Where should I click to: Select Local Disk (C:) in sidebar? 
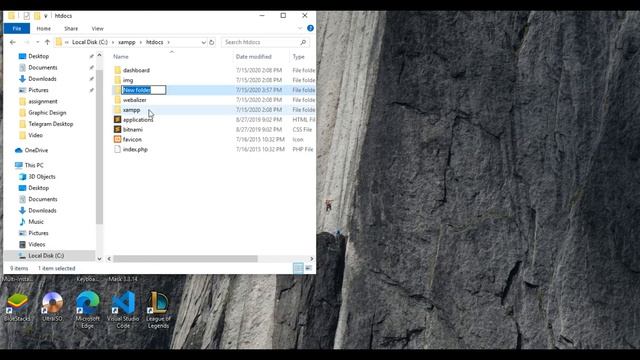(x=46, y=256)
